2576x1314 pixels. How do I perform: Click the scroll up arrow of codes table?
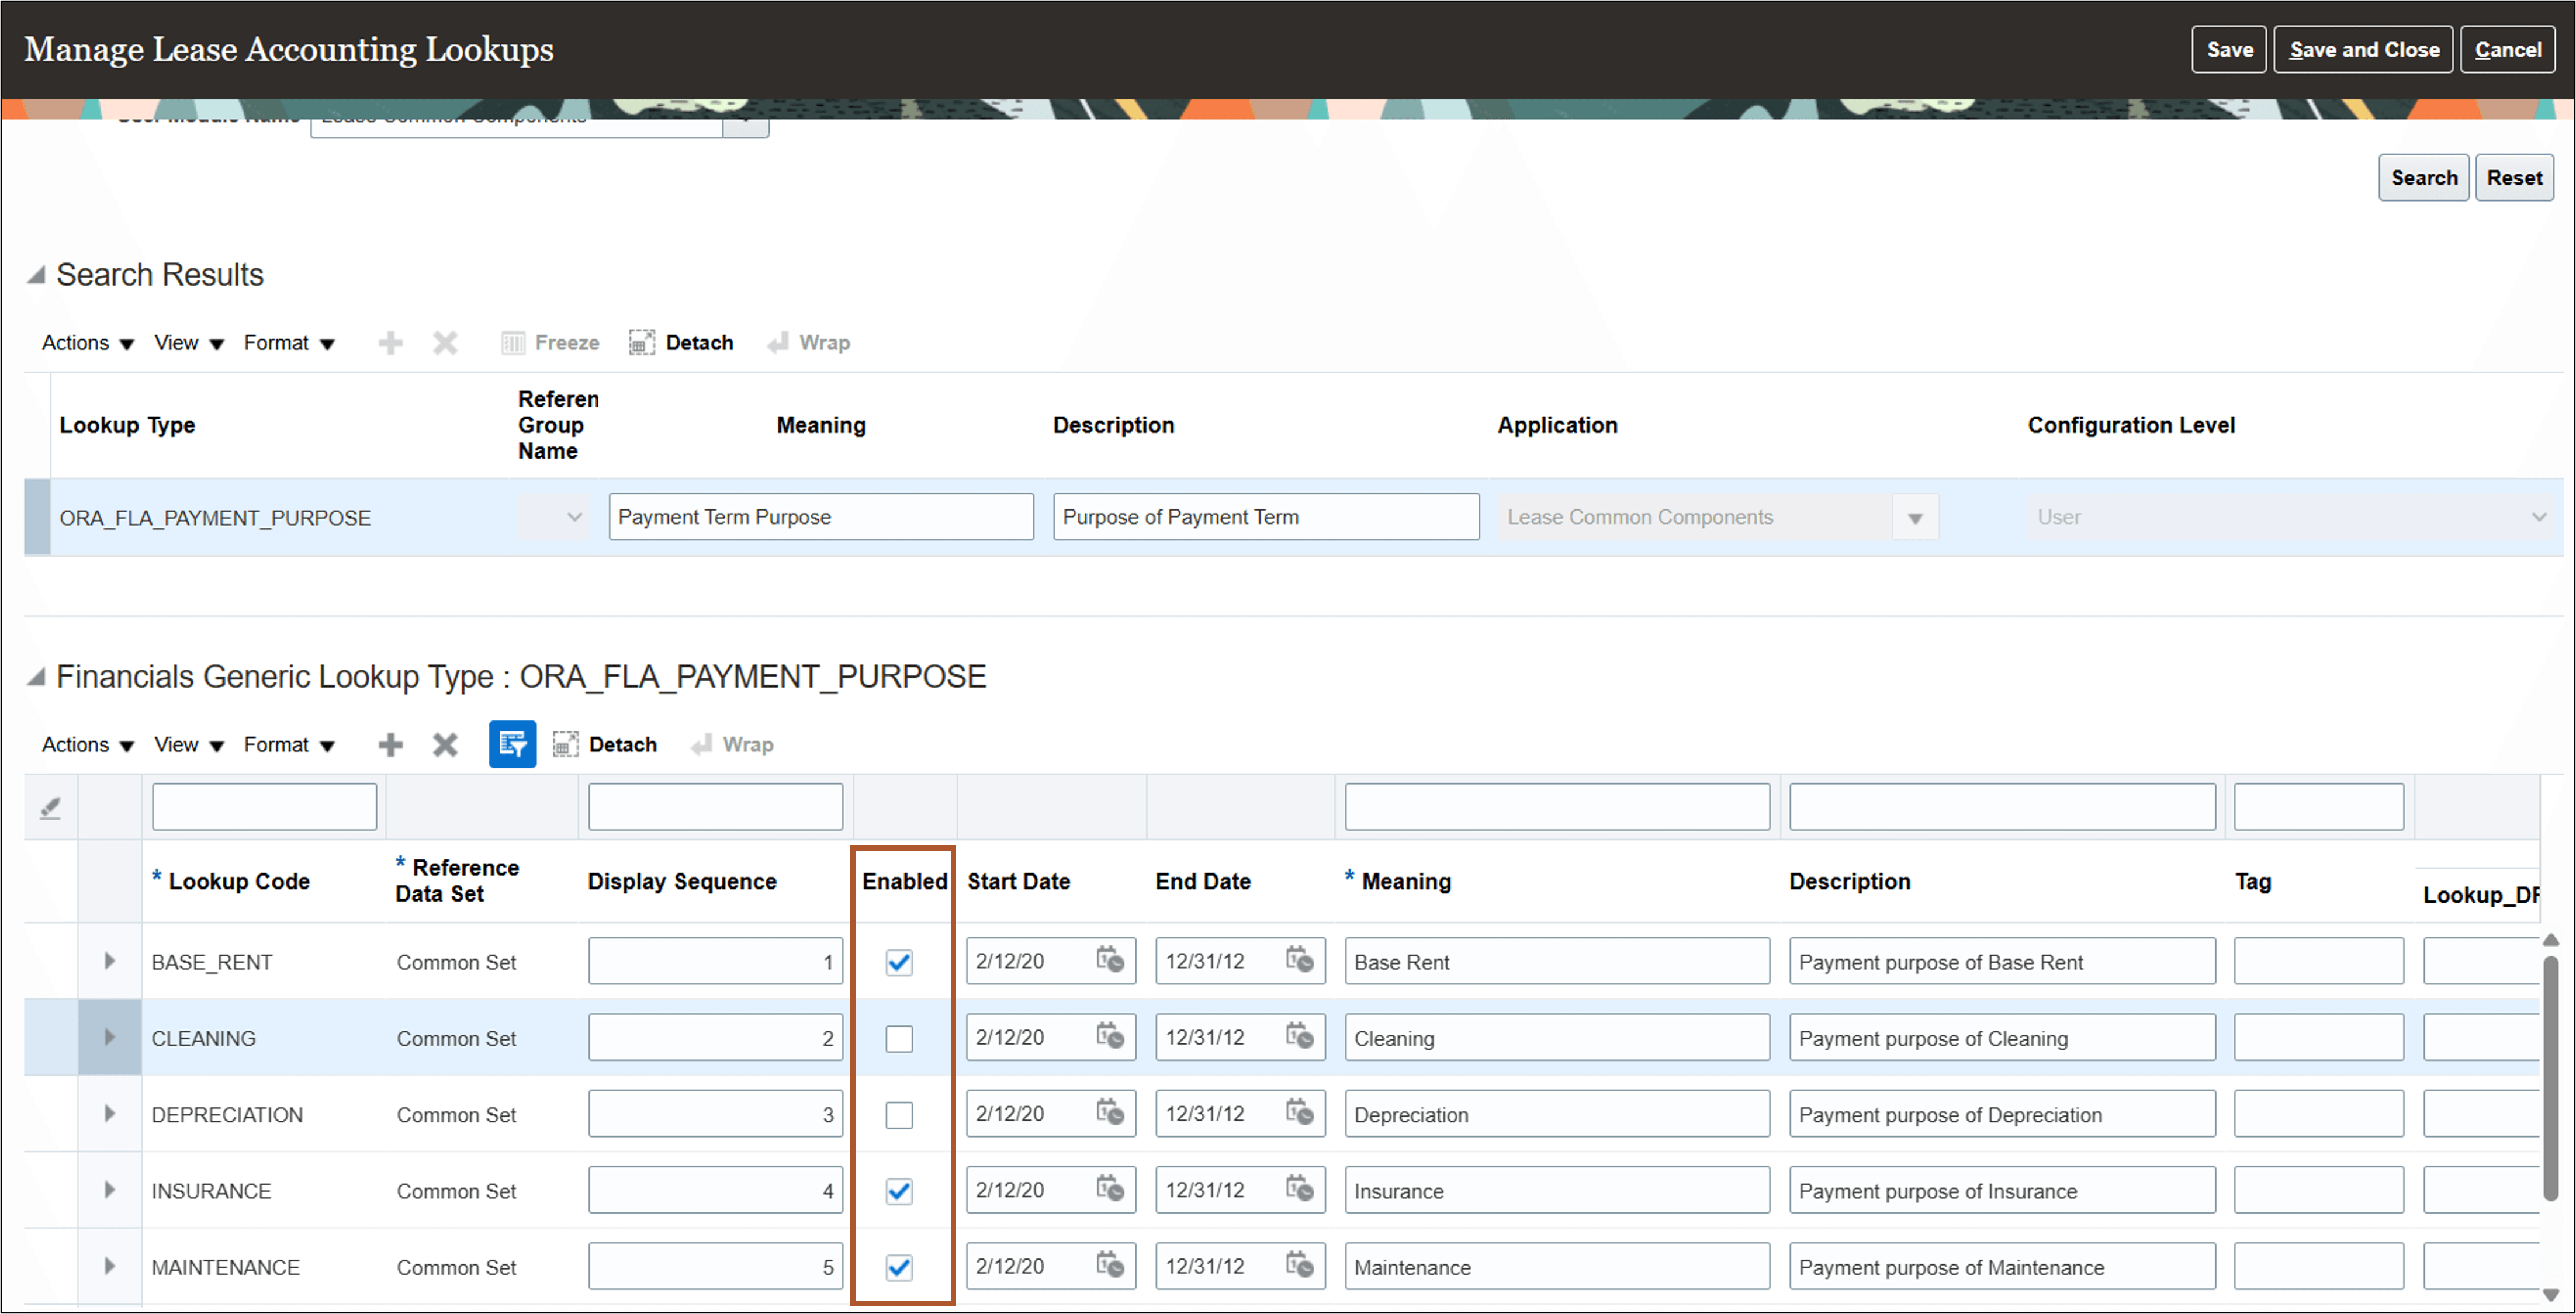pyautogui.click(x=2551, y=940)
